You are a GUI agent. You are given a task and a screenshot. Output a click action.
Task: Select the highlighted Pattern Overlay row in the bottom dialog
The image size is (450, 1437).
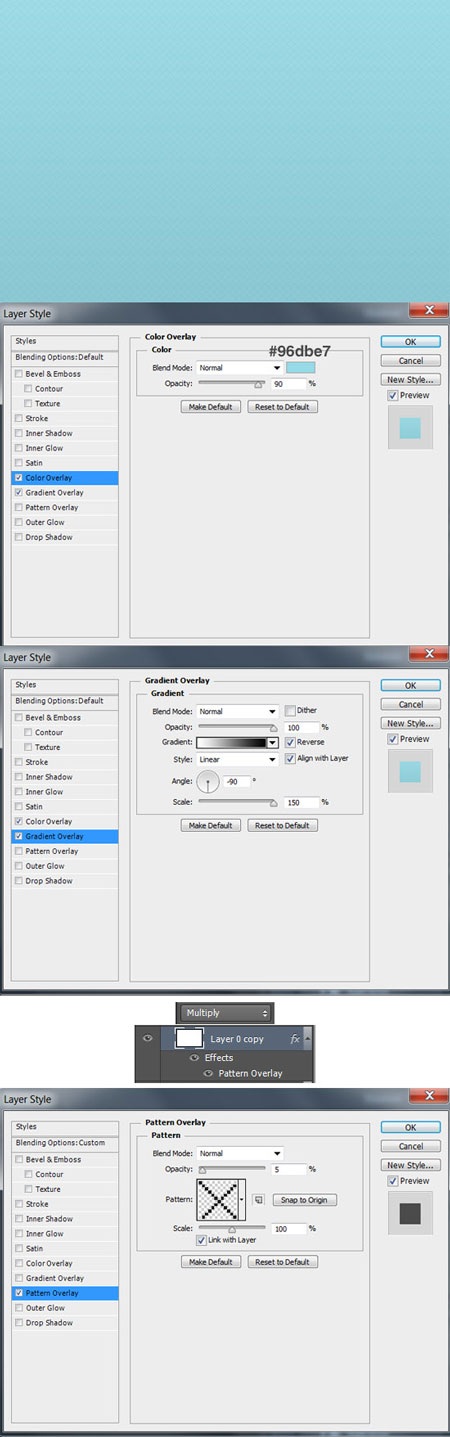click(65, 1293)
